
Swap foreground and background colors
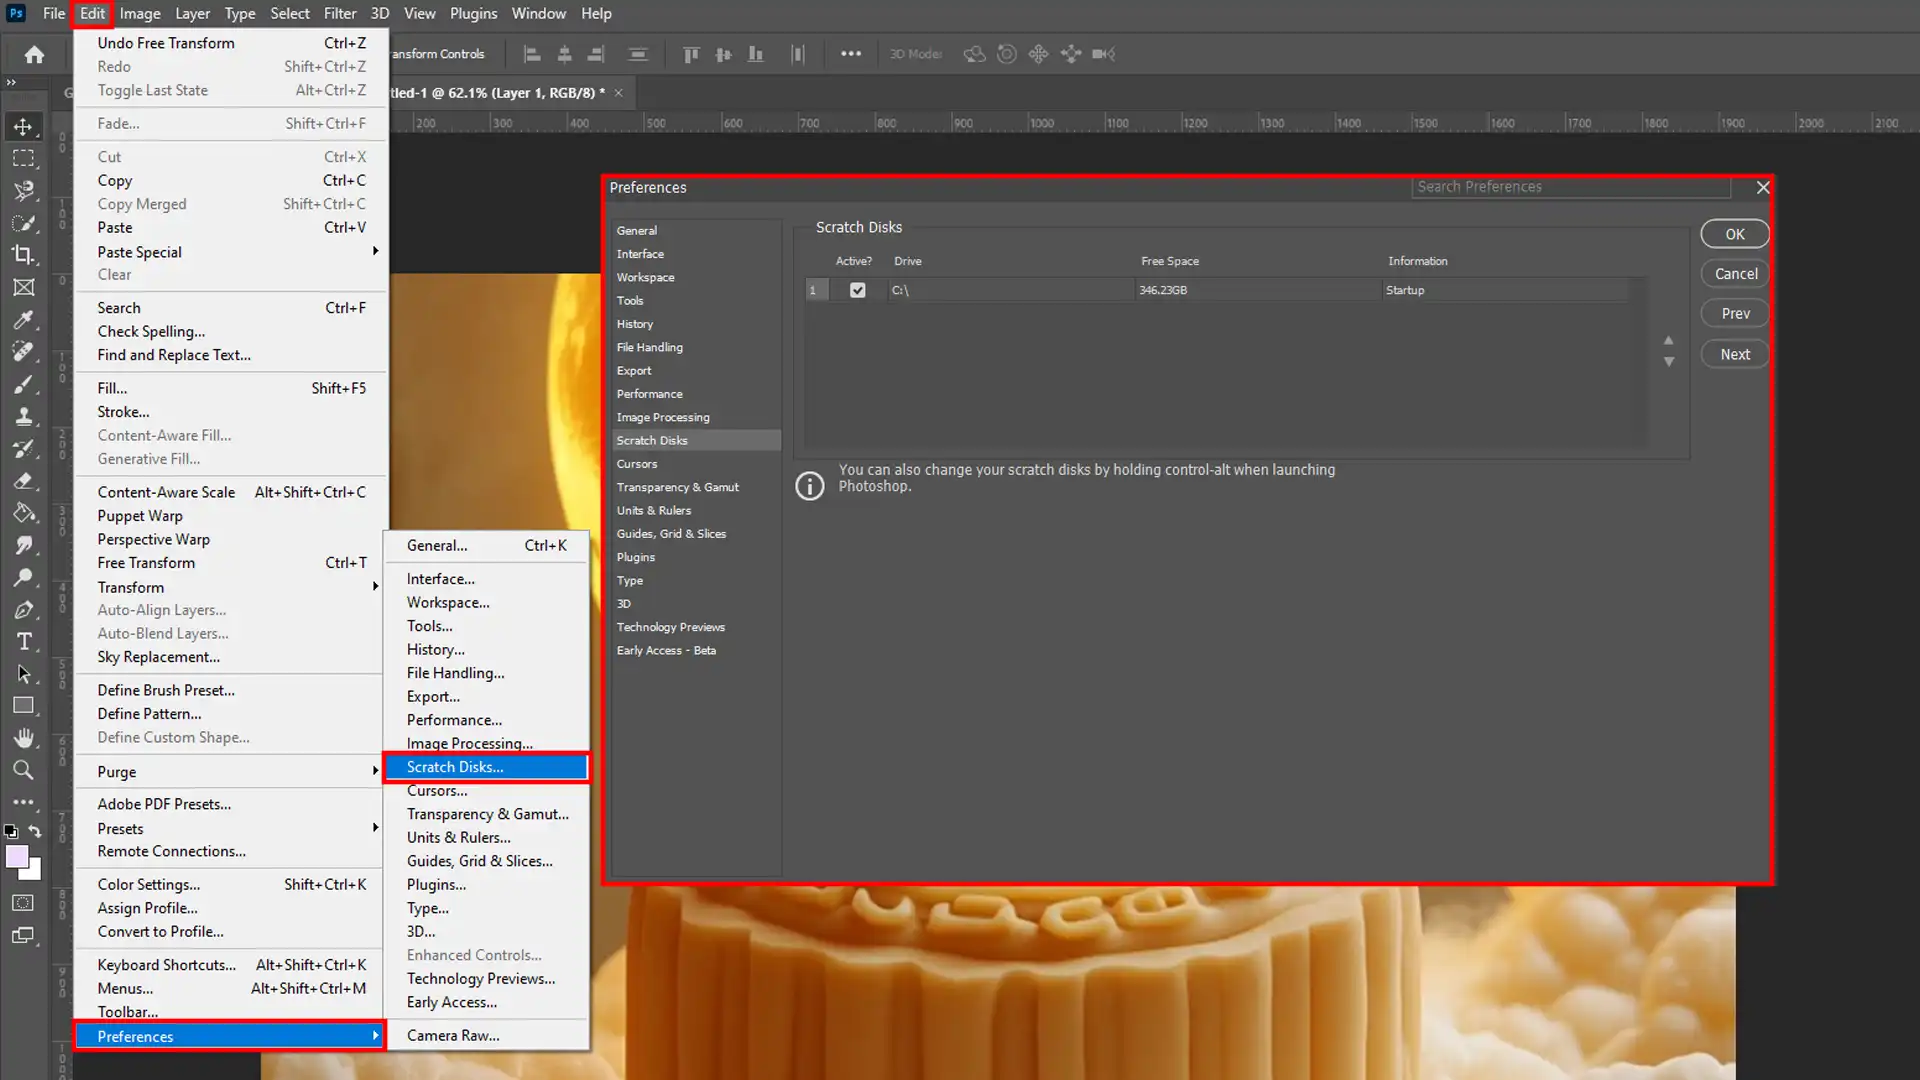pos(35,831)
